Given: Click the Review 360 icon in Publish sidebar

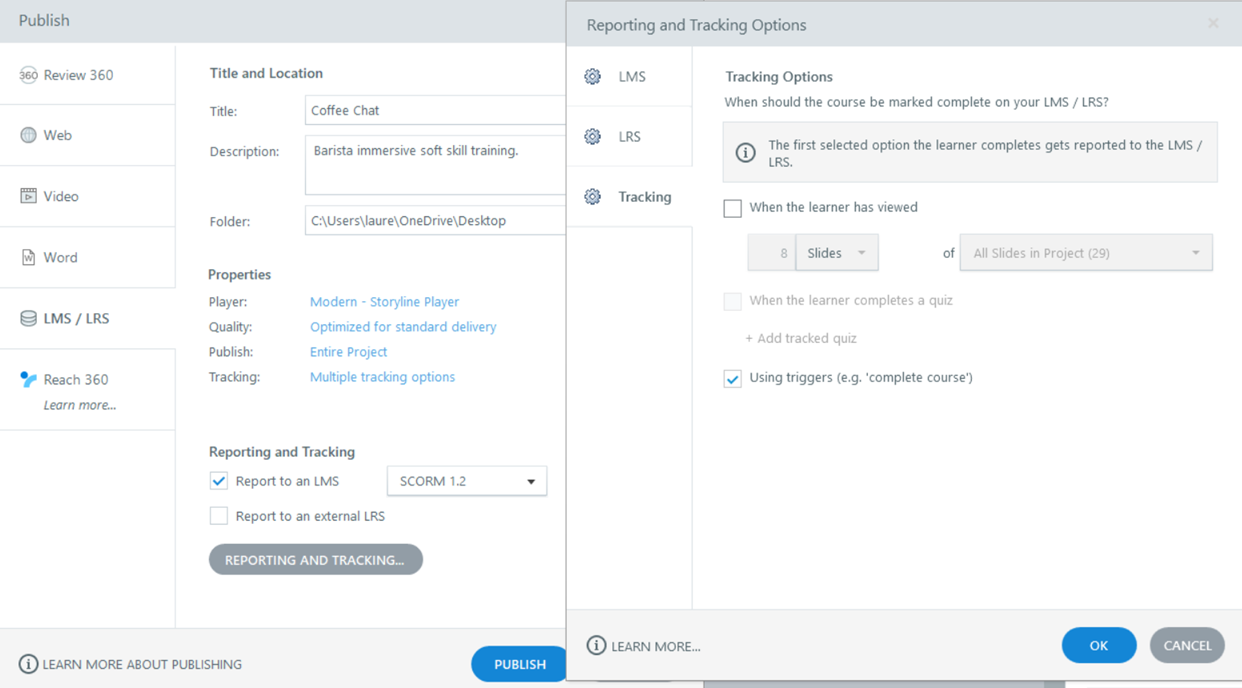Looking at the screenshot, I should [28, 75].
